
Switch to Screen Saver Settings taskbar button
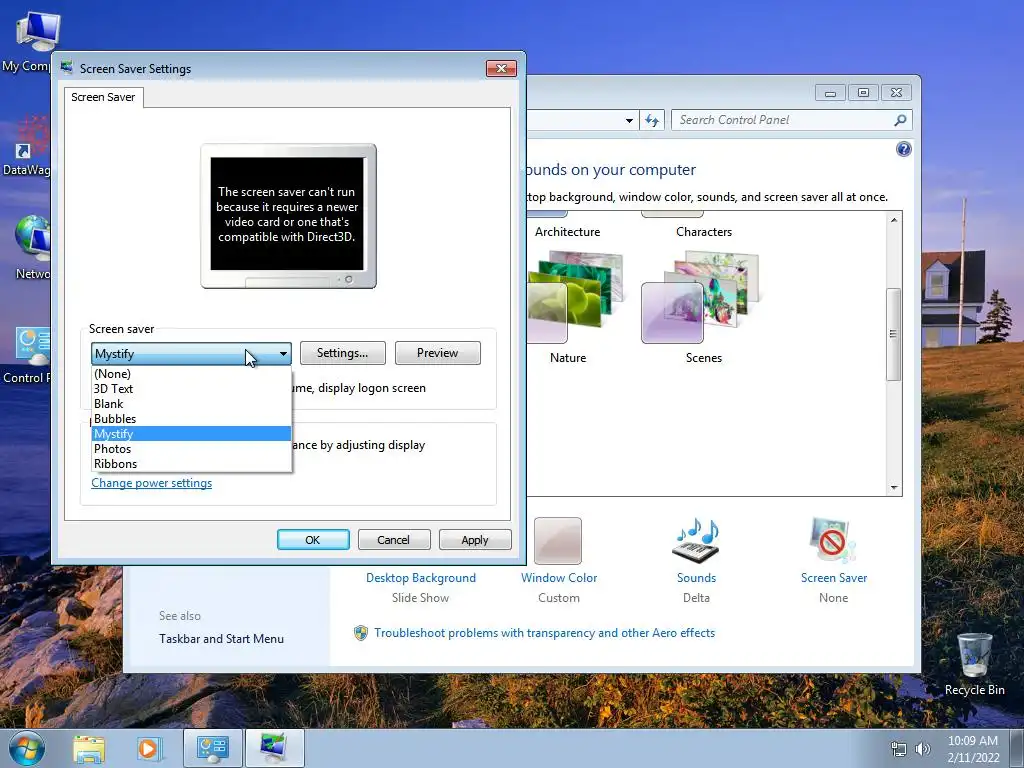click(x=274, y=748)
